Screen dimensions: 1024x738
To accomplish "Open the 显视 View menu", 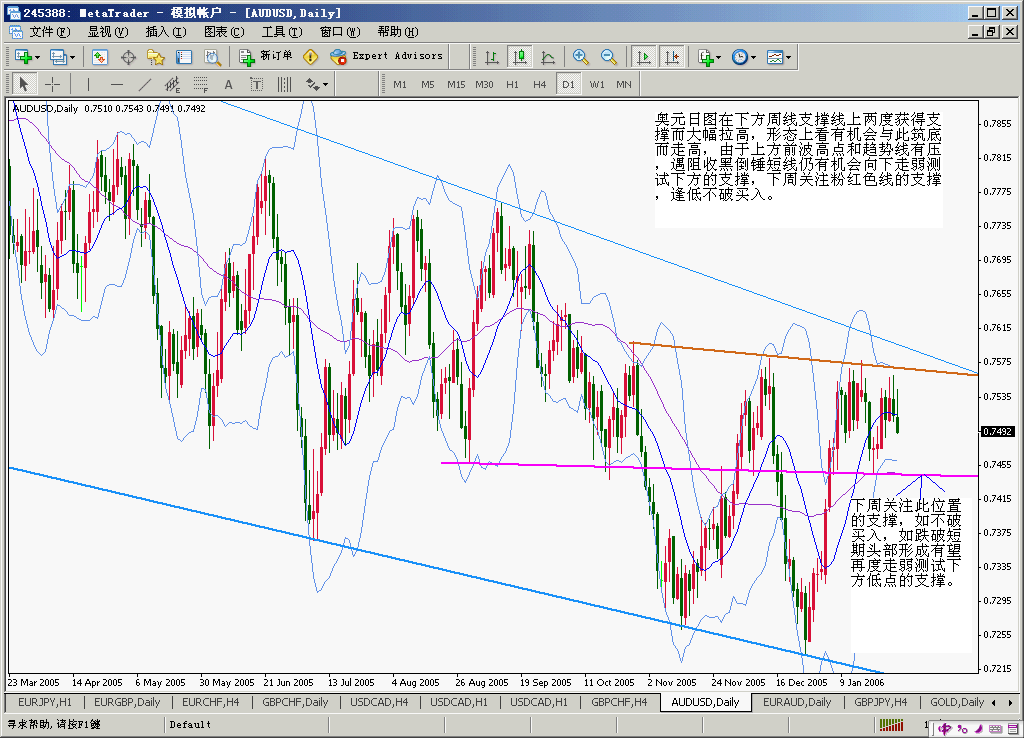I will [x=108, y=32].
